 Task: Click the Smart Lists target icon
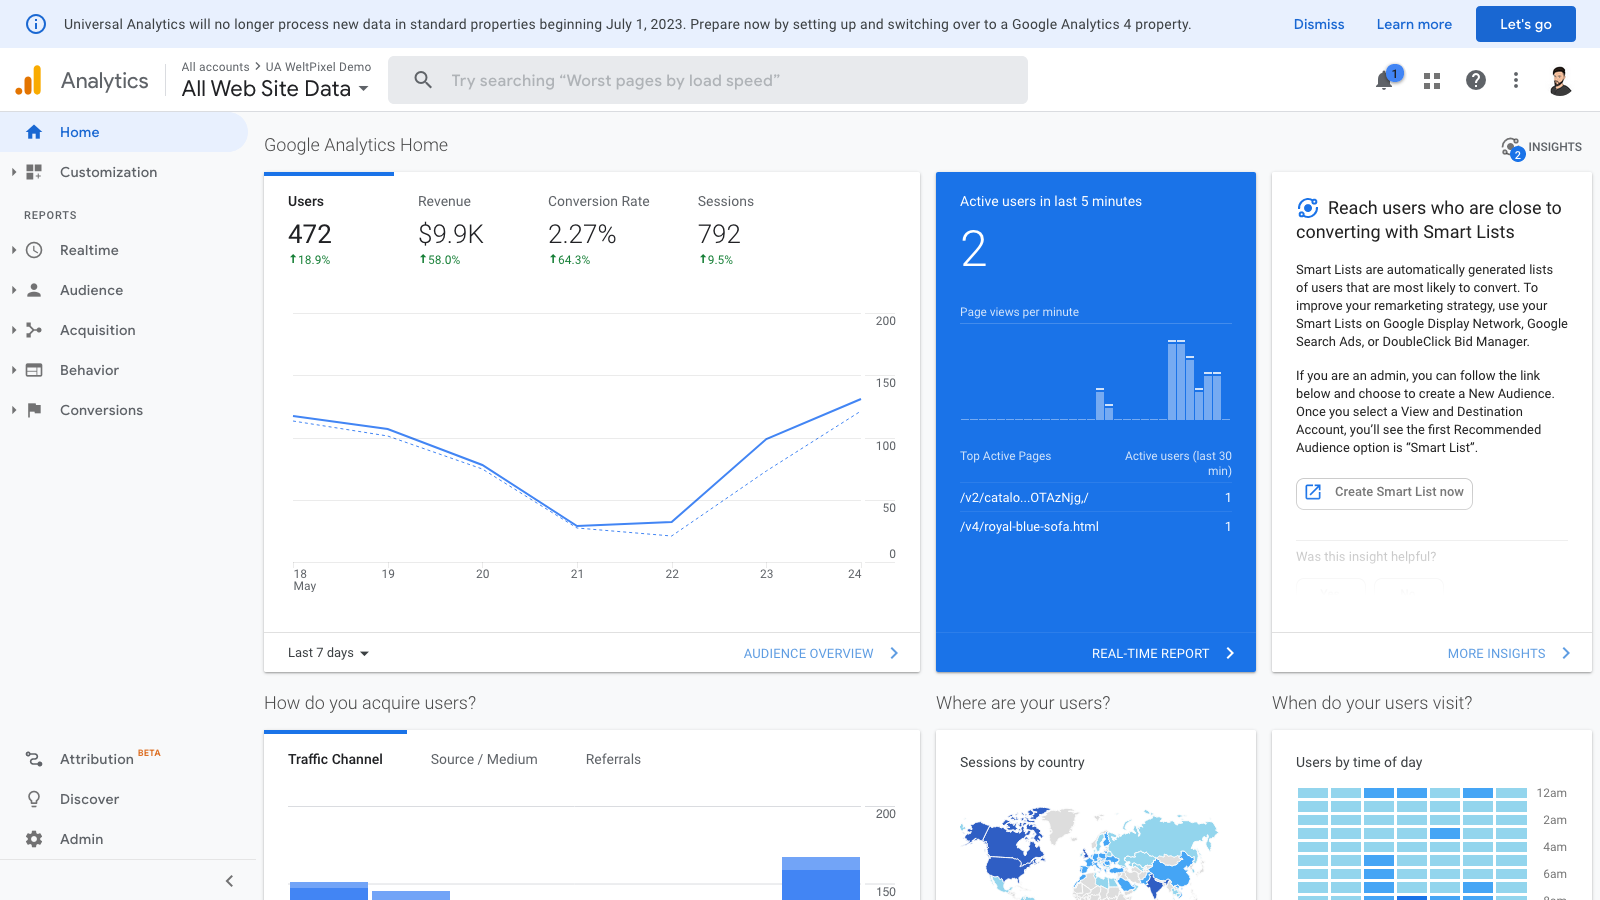[x=1307, y=208]
